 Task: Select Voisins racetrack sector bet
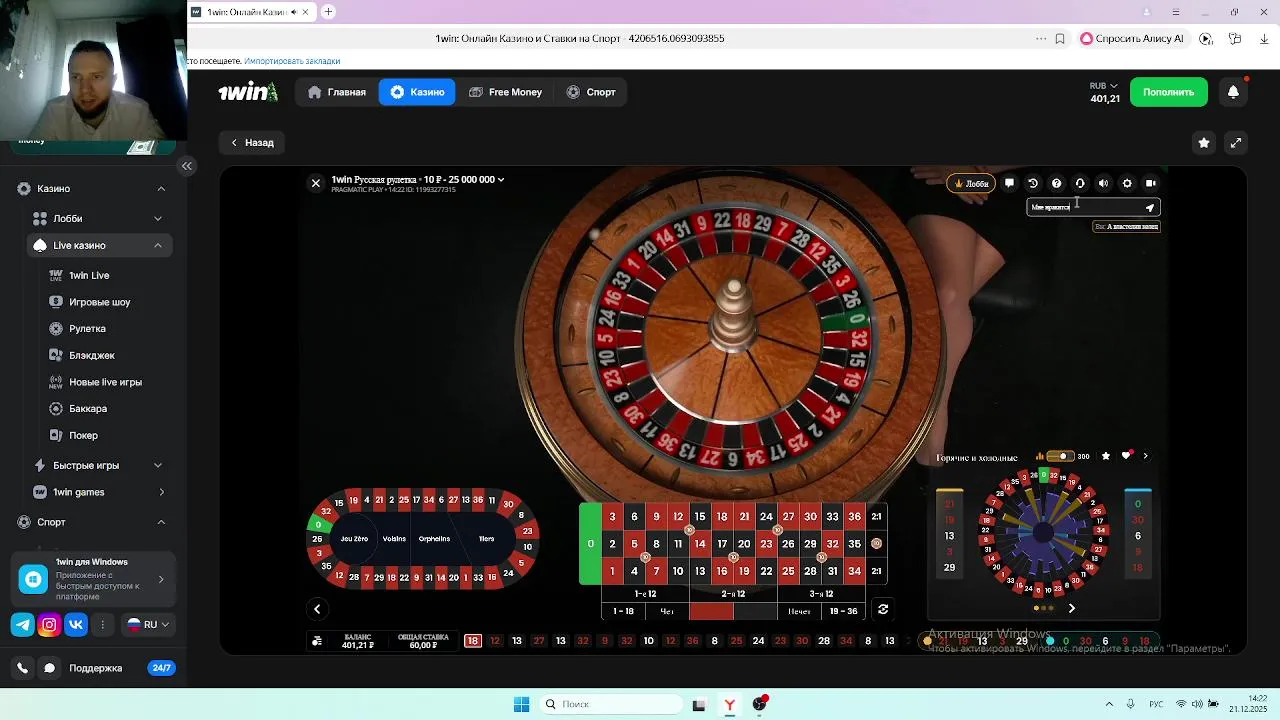[x=394, y=539]
